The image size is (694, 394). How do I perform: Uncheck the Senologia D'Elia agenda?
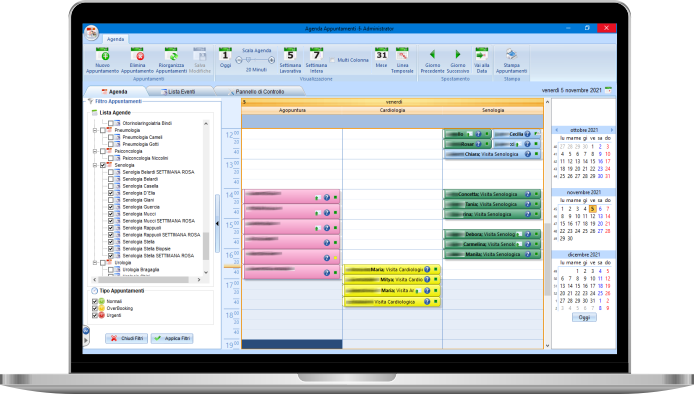tap(111, 193)
